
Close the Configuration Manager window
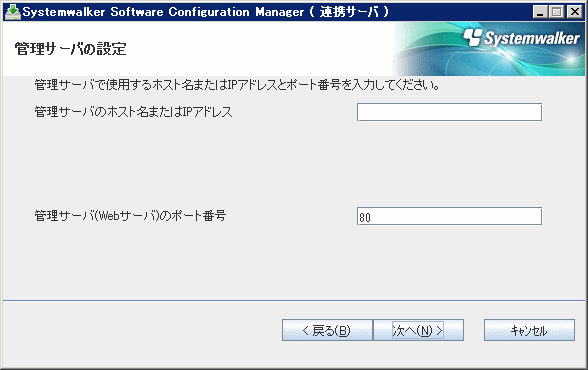point(574,12)
